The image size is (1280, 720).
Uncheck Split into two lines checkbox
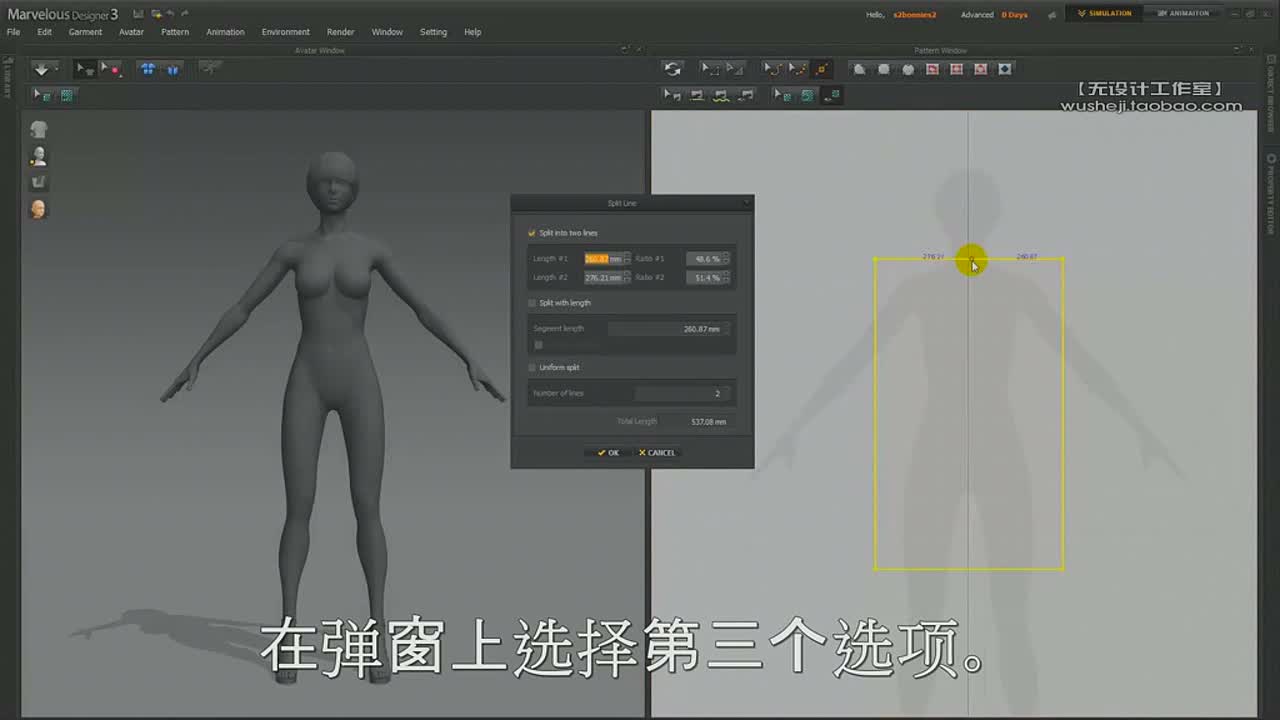pyautogui.click(x=532, y=233)
